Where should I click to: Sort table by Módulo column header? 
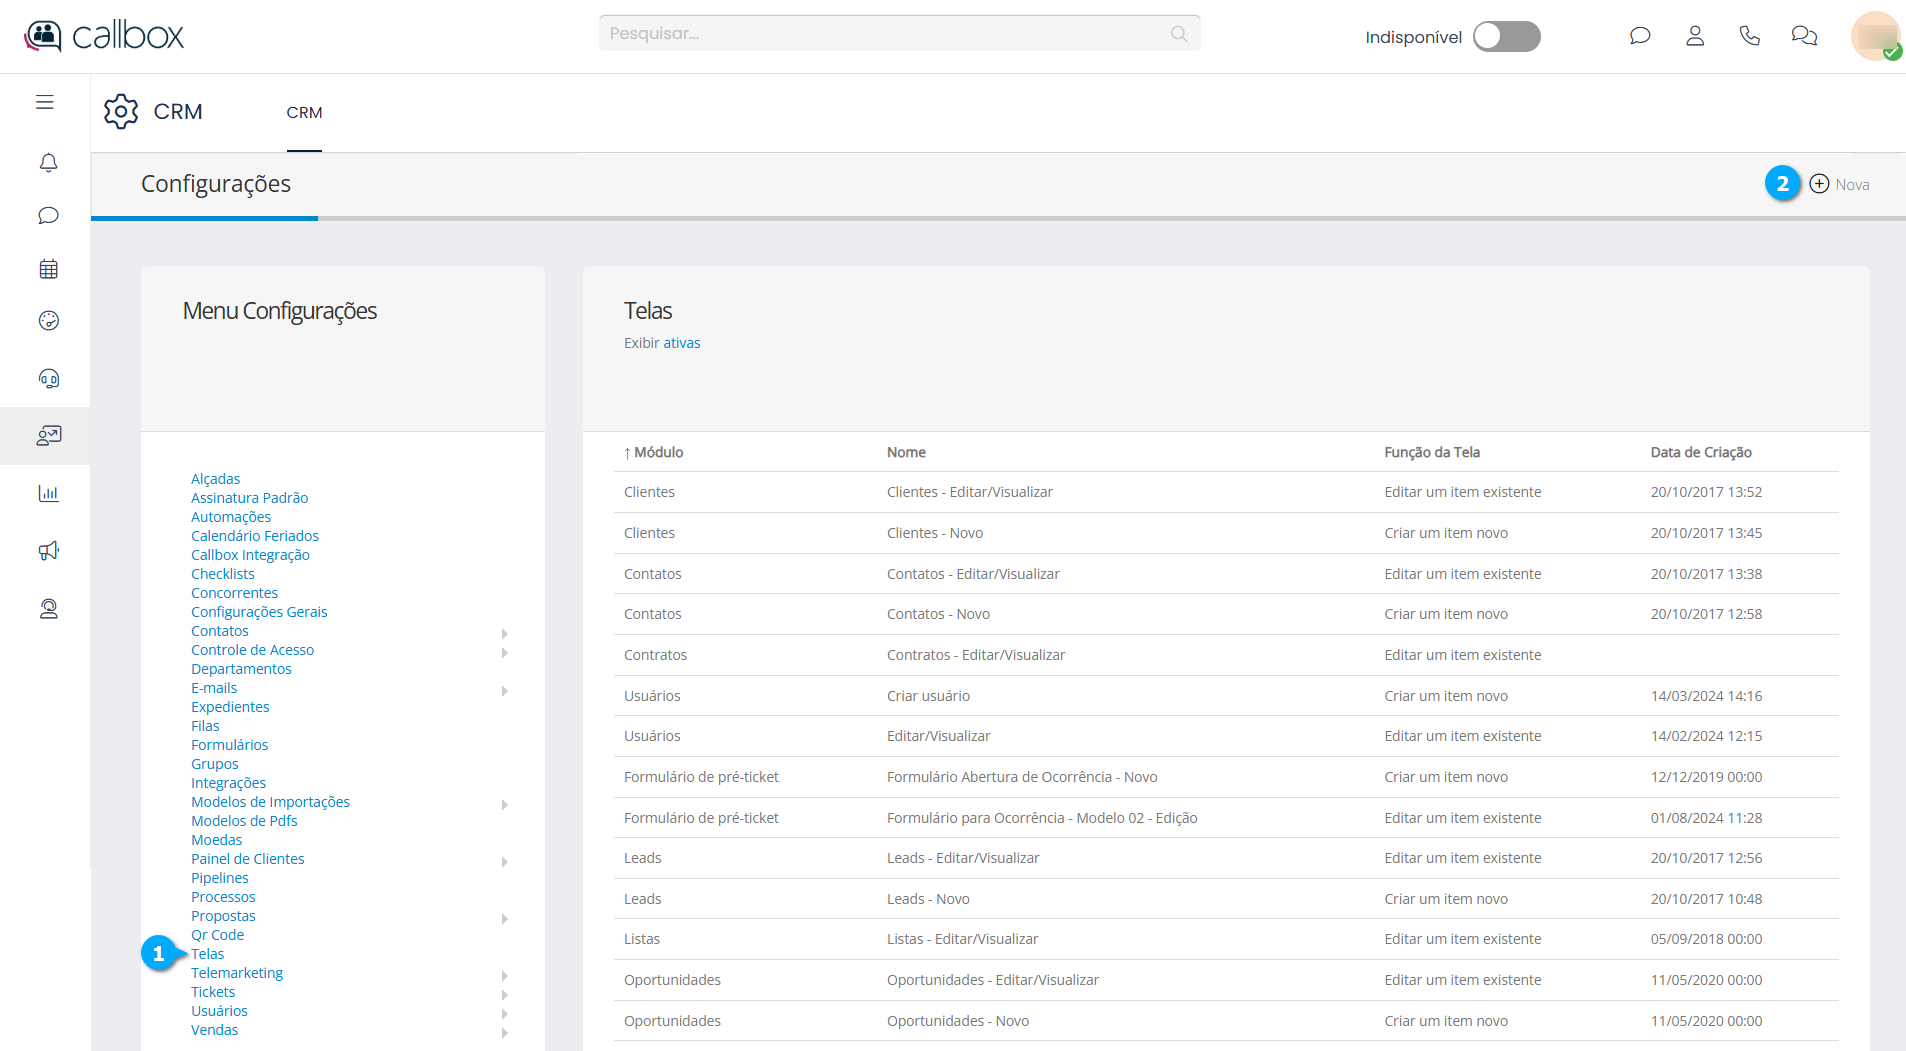[x=658, y=452]
